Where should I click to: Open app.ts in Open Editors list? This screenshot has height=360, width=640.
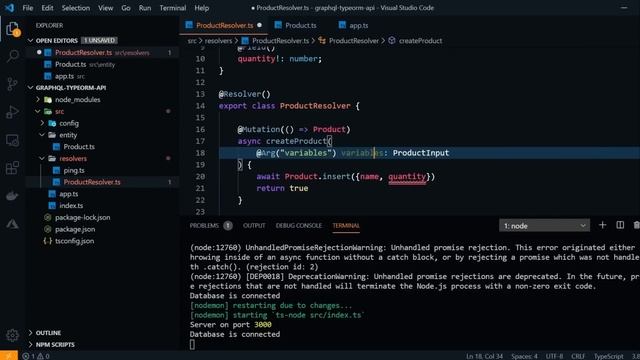click(x=102, y=76)
